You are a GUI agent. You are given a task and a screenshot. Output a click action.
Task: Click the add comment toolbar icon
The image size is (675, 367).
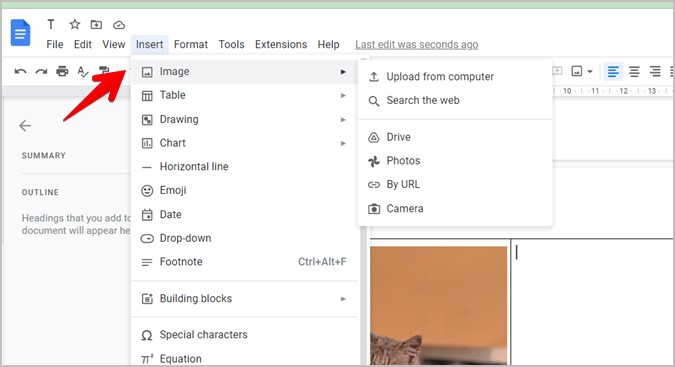coord(557,71)
